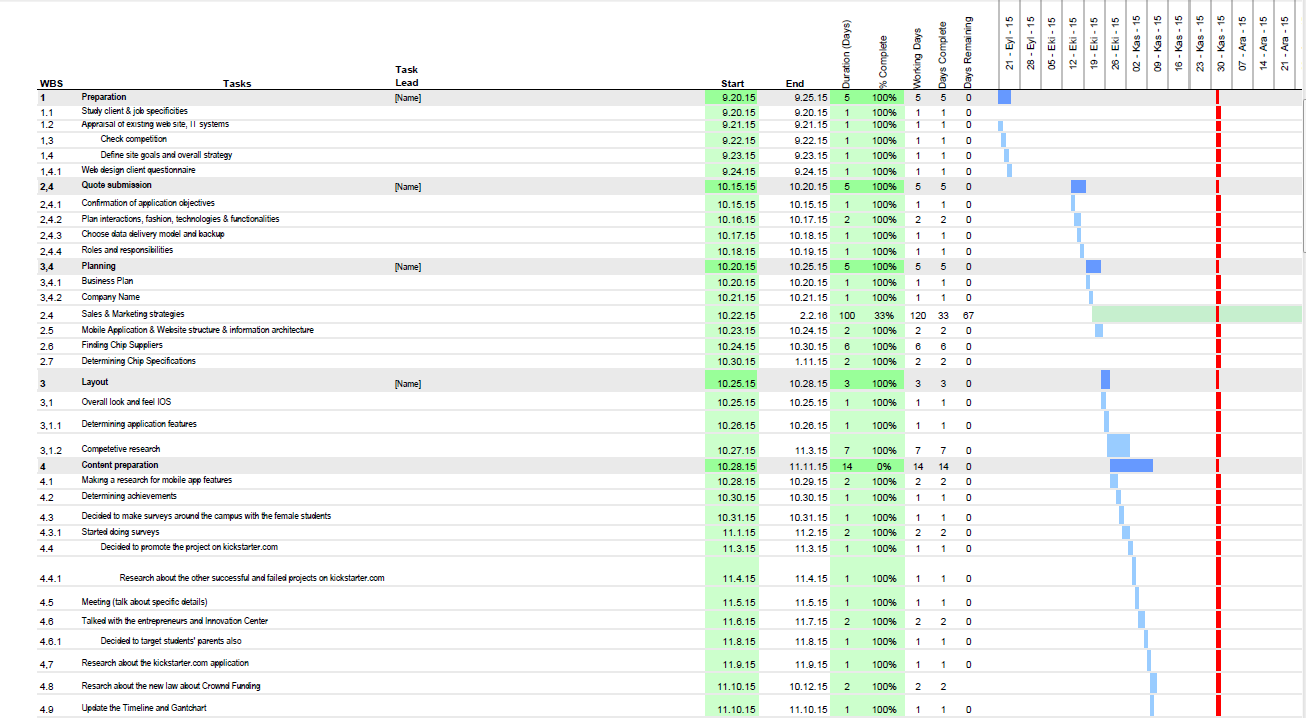The width and height of the screenshot is (1306, 718).
Task: Click the days remaining value 67
Action: point(968,315)
